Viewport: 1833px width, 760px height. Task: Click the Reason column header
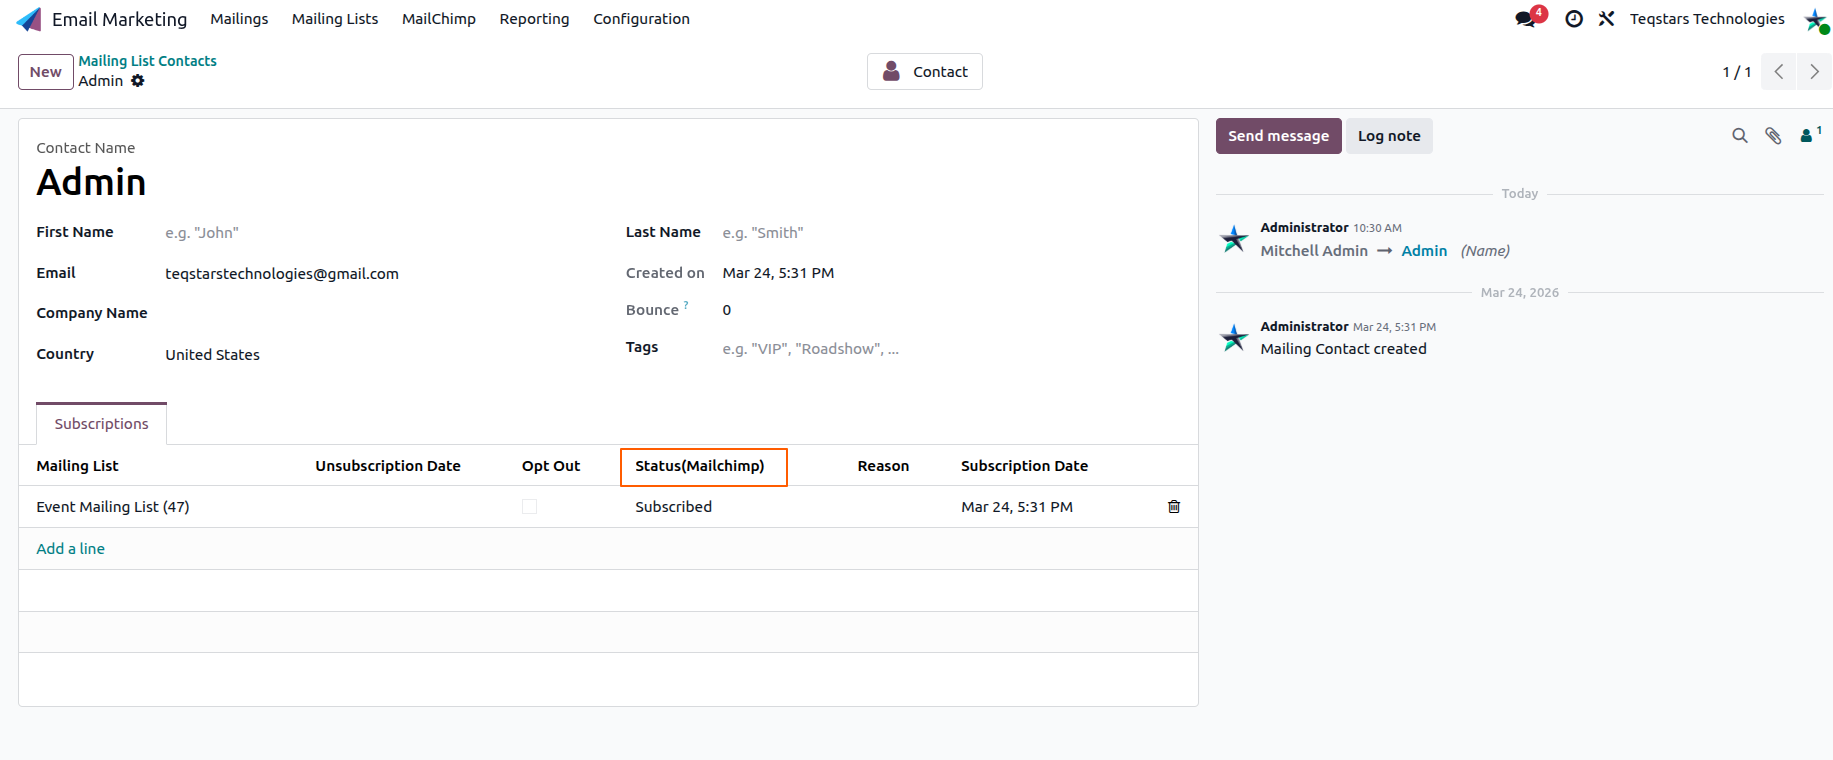(x=883, y=466)
